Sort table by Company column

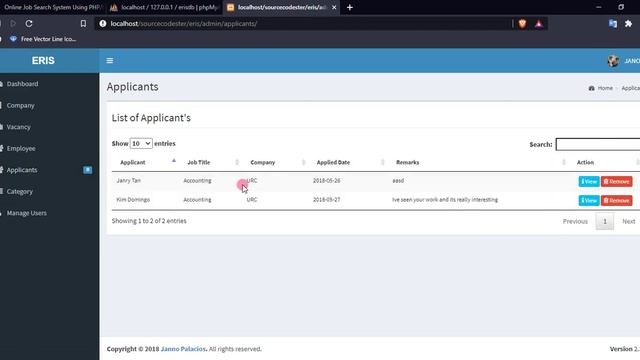coord(262,162)
